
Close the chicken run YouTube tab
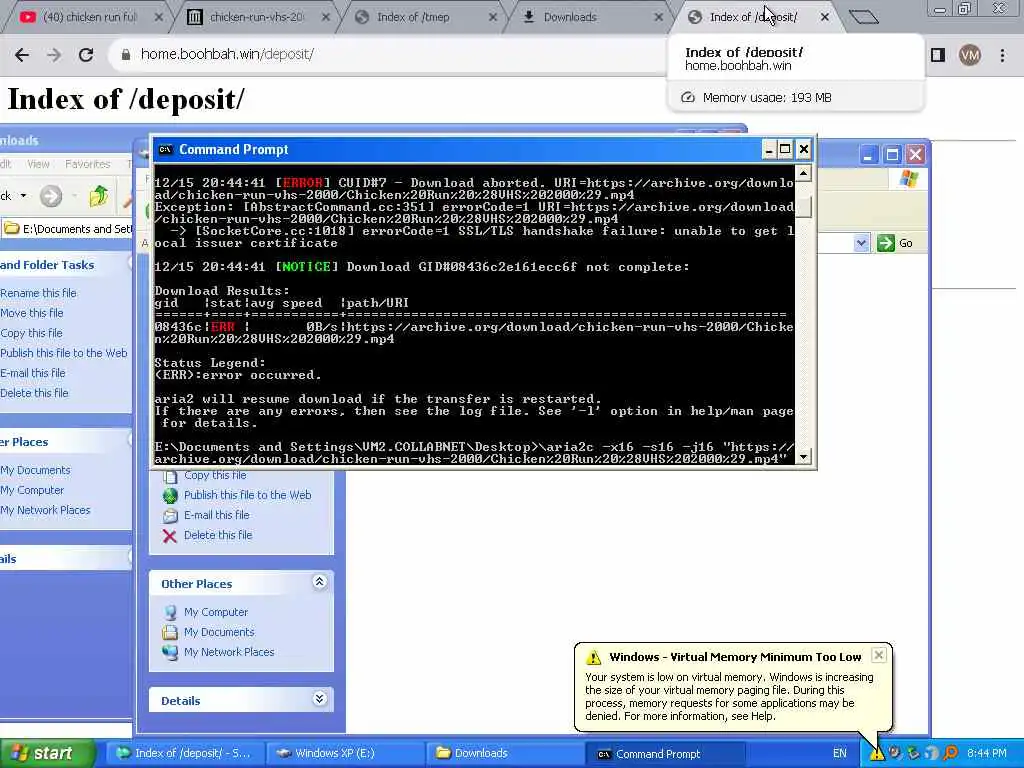click(159, 17)
